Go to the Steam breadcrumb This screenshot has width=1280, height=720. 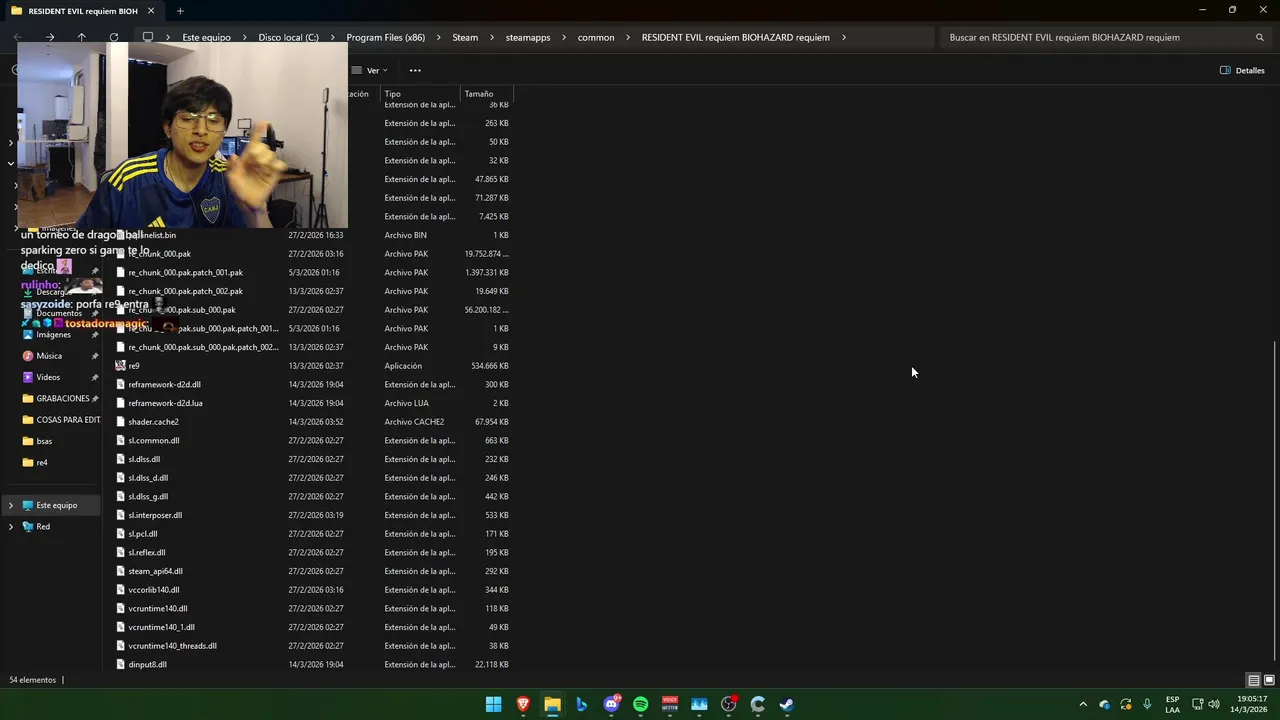tap(465, 37)
